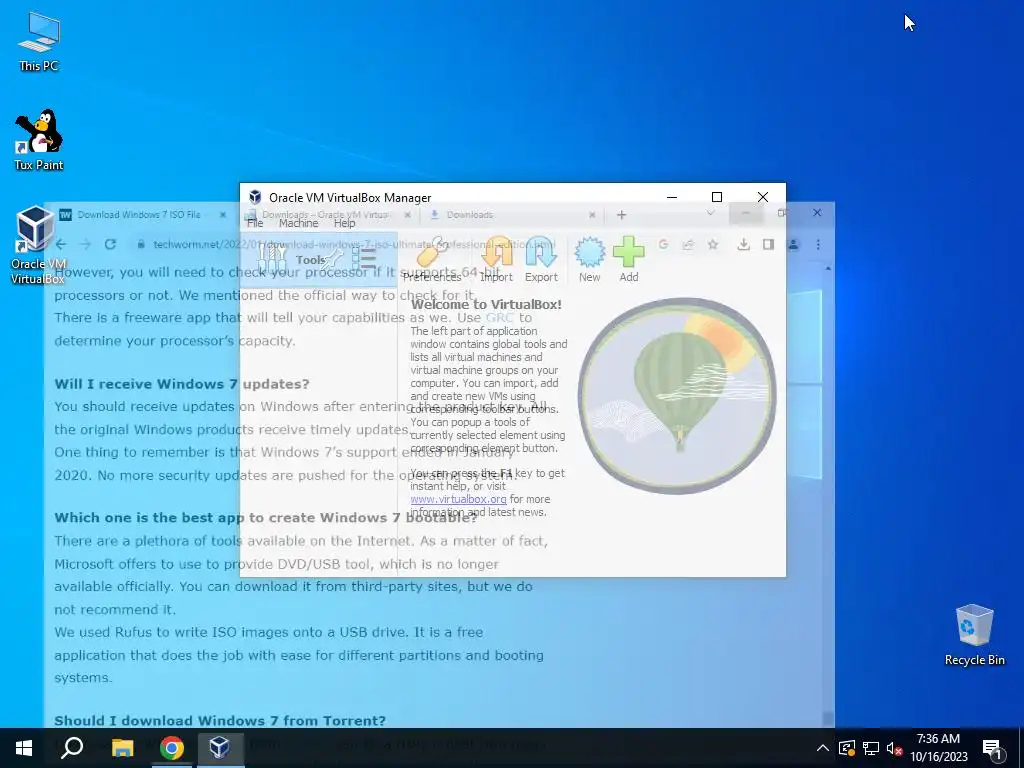The height and width of the screenshot is (768, 1024).
Task: Click the GRC link in the techworm article
Action: click(500, 317)
